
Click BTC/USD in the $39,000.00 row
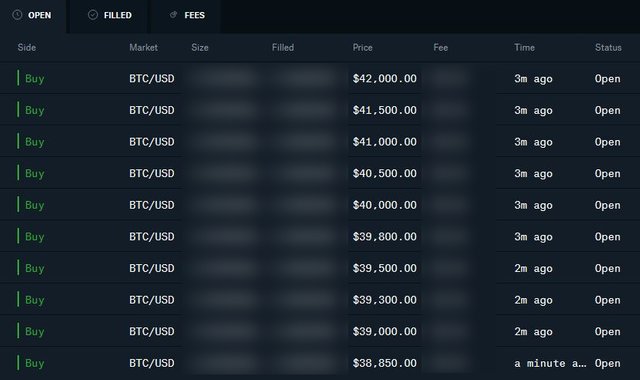pyautogui.click(x=152, y=331)
